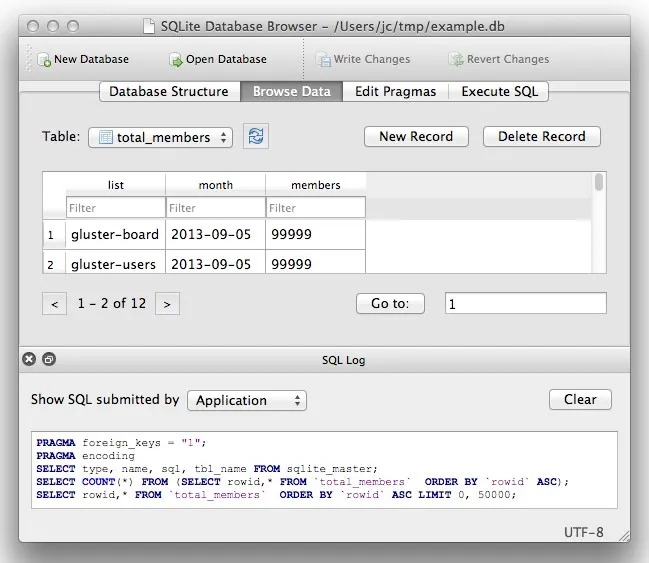Click the Write Changes toolbar icon

324,60
